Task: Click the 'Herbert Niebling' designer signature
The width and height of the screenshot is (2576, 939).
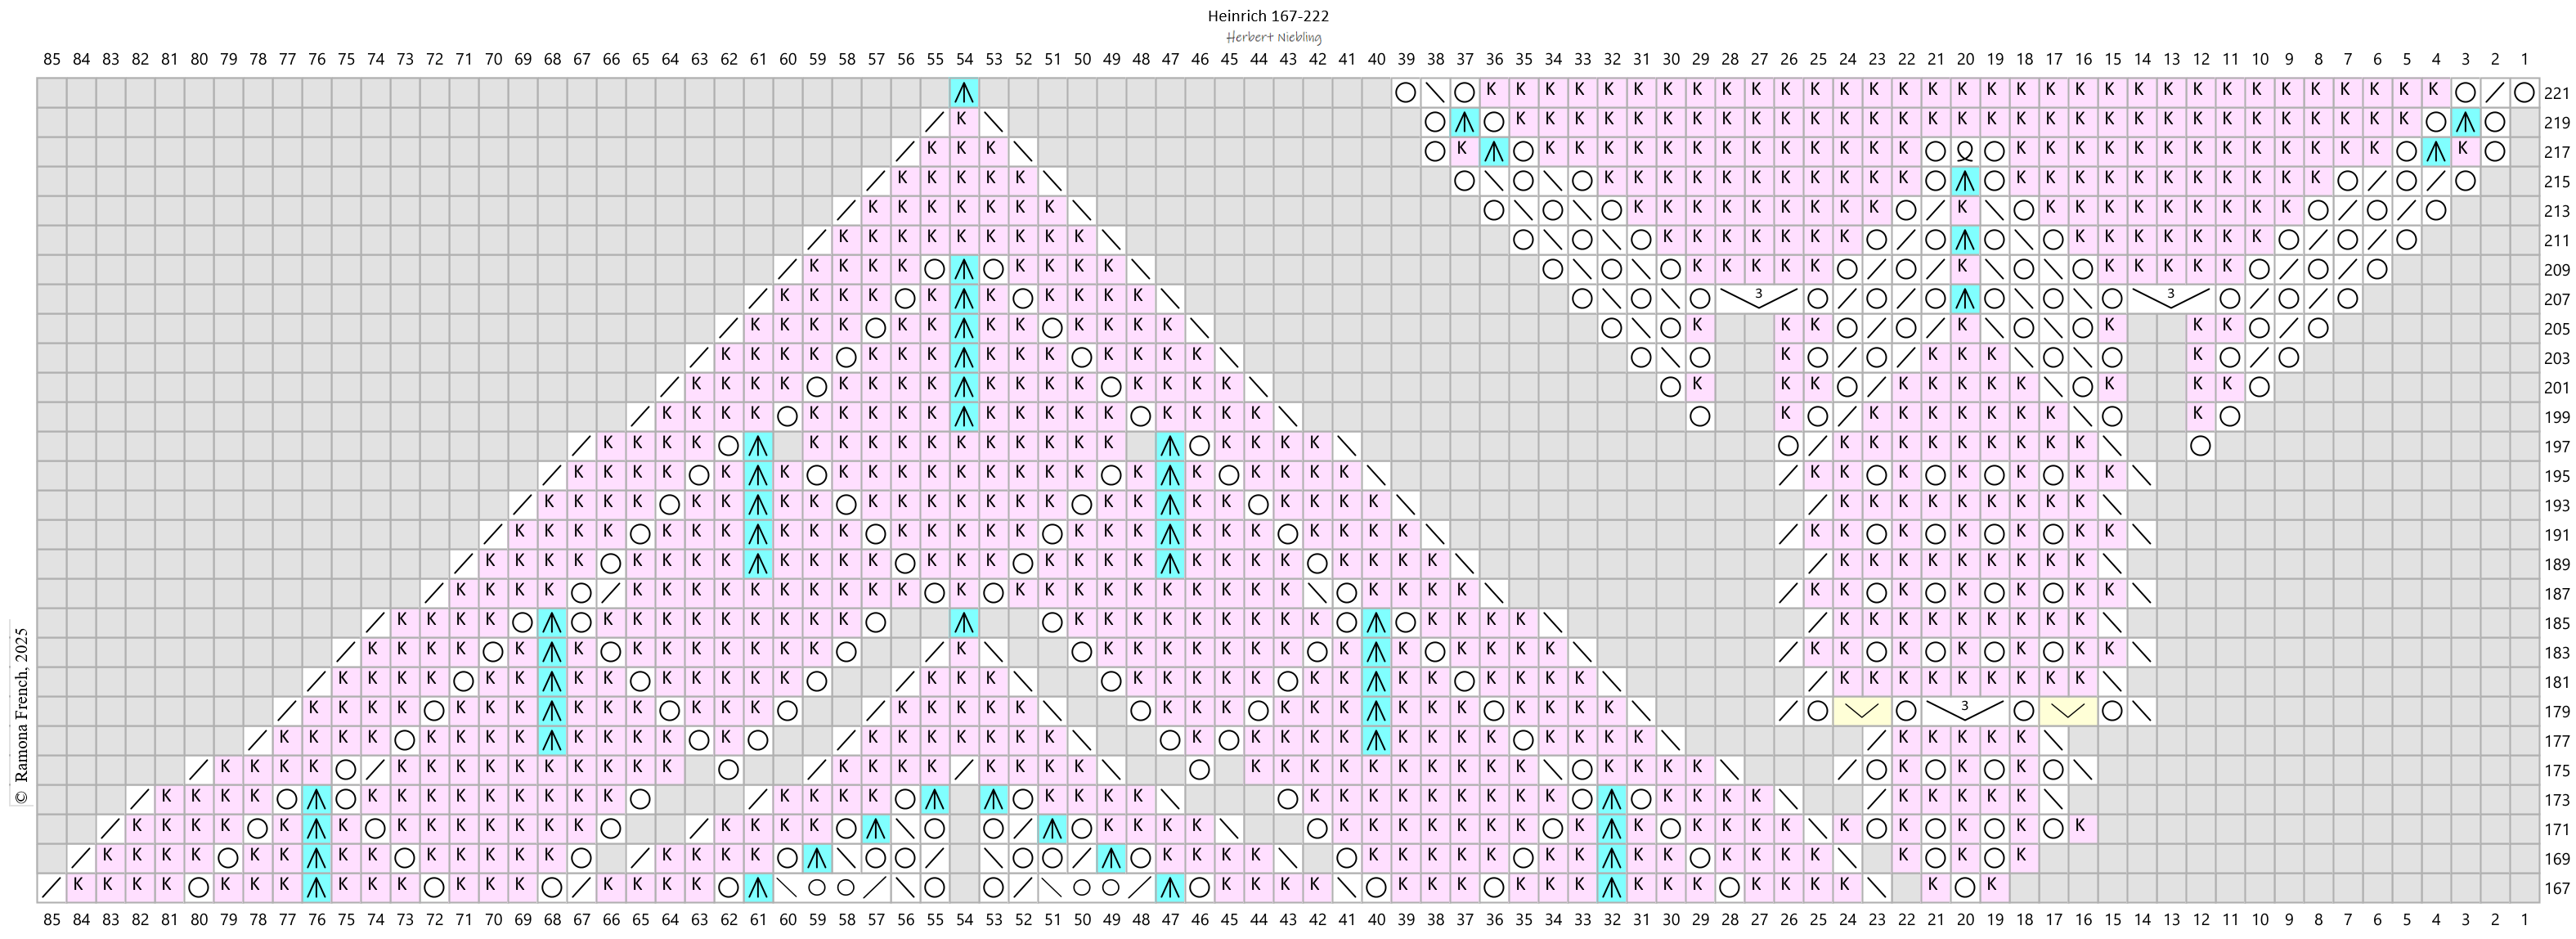Action: (x=1274, y=38)
